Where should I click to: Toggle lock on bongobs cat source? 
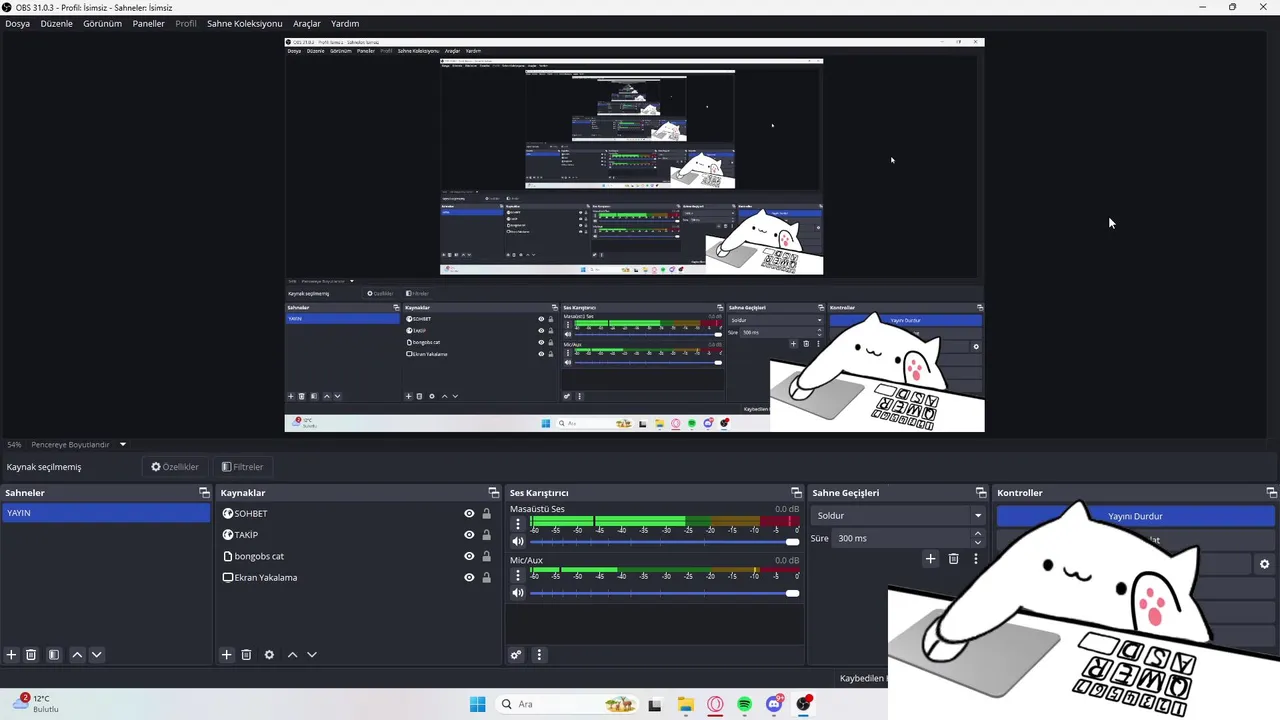(x=487, y=556)
